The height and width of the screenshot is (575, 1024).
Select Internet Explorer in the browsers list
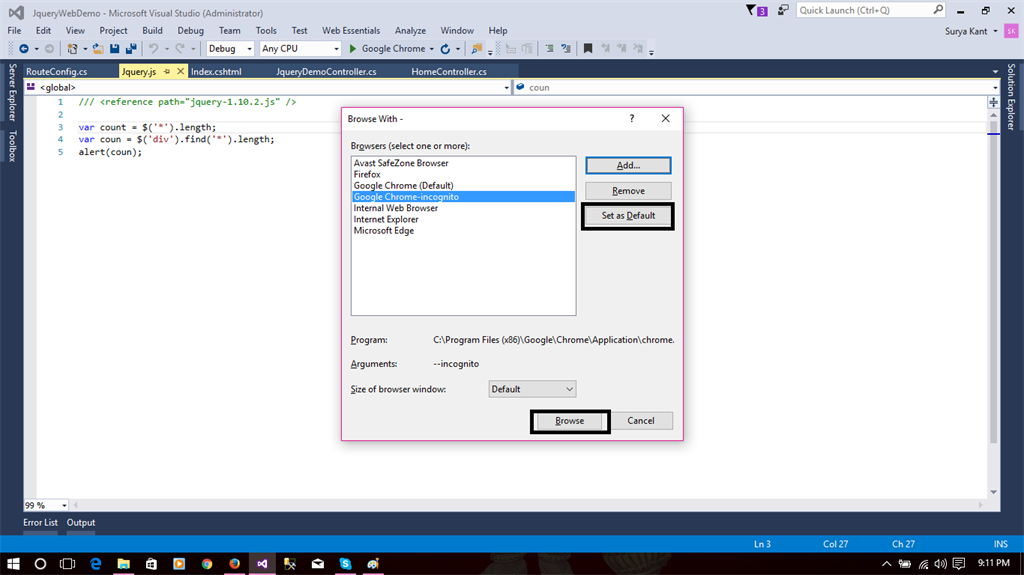[386, 220]
